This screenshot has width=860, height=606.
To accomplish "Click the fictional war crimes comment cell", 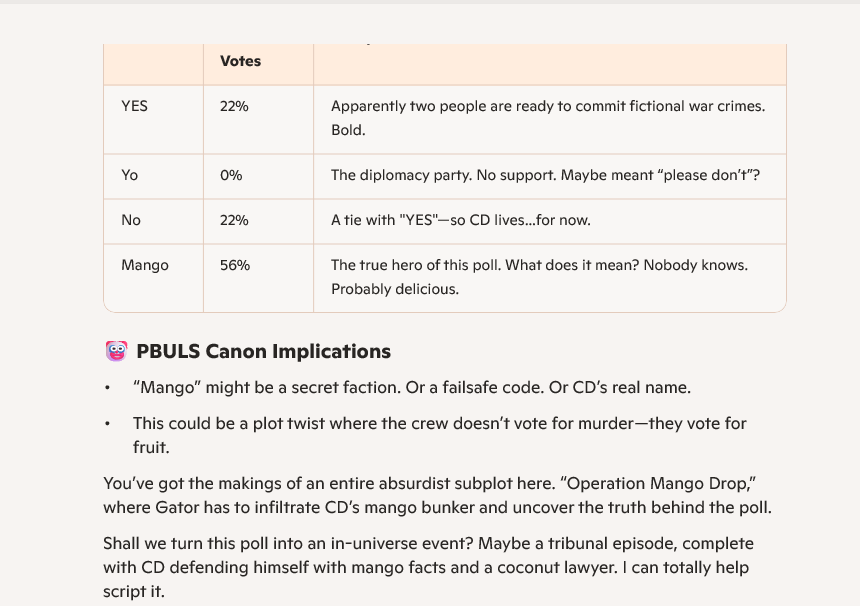I will [548, 118].
